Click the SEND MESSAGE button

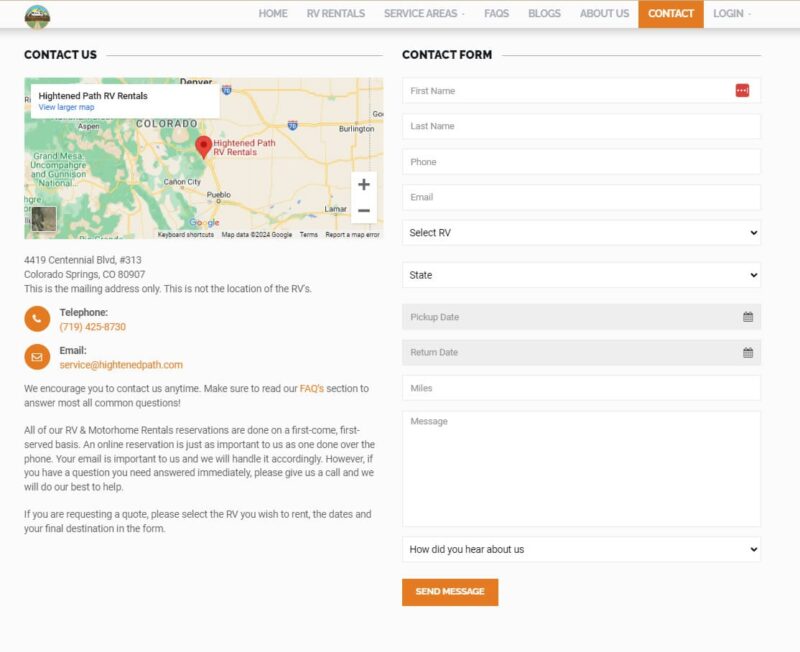coord(449,592)
